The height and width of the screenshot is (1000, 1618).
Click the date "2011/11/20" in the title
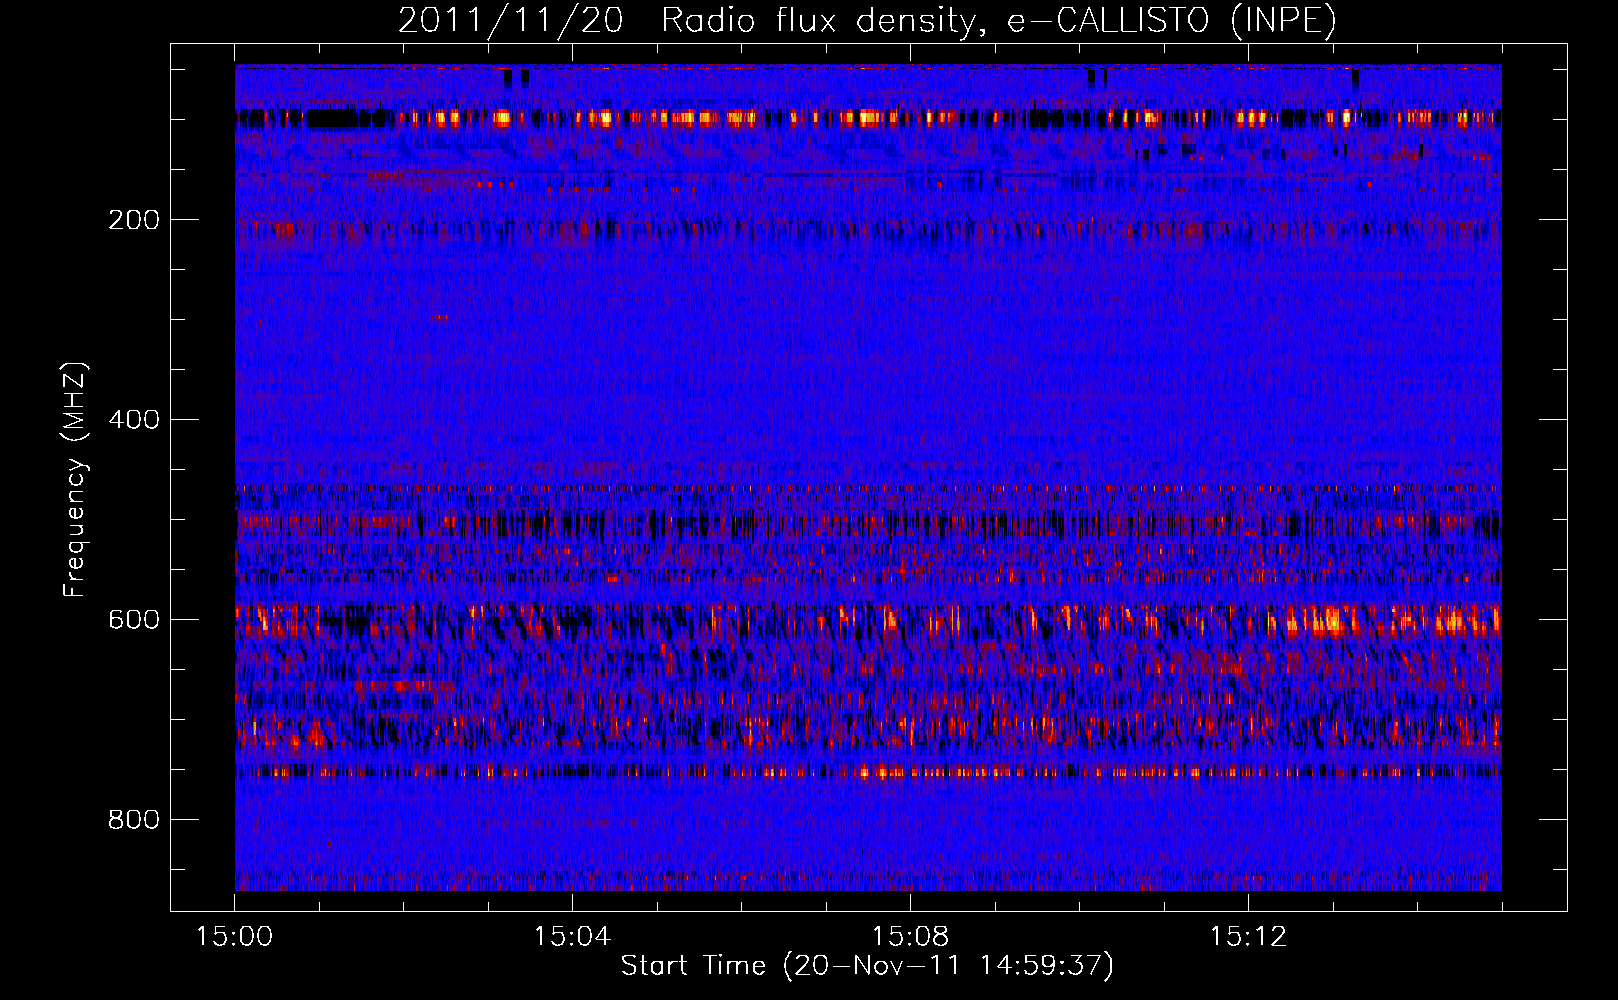point(511,20)
